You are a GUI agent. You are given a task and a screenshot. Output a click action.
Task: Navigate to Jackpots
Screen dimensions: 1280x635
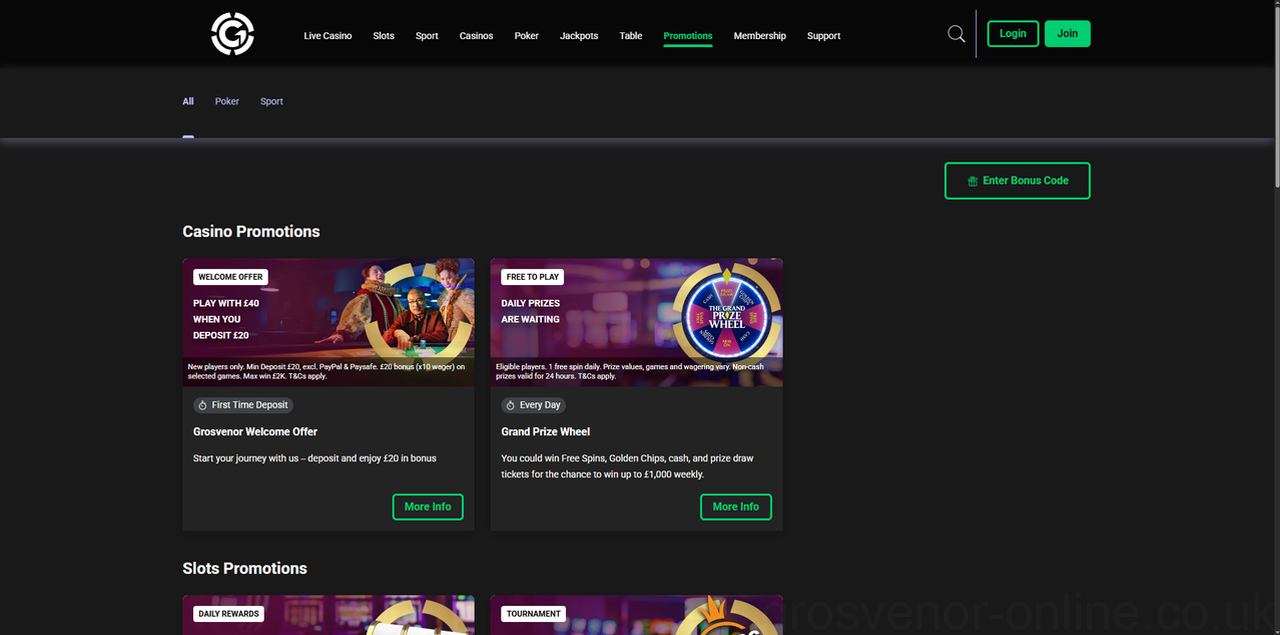tap(579, 36)
